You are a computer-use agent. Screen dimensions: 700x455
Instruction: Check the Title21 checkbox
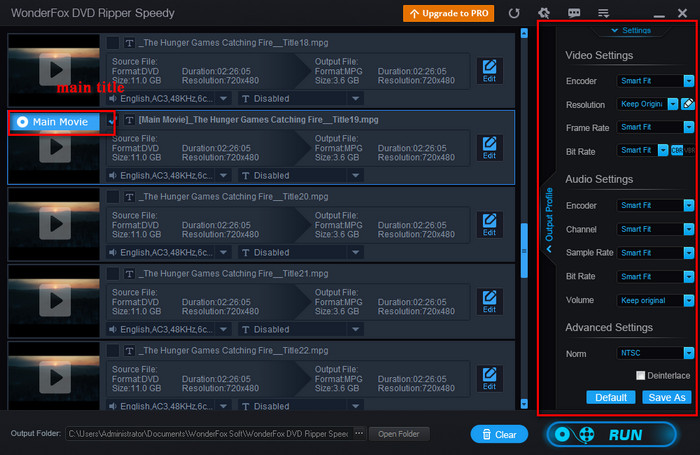click(x=113, y=274)
